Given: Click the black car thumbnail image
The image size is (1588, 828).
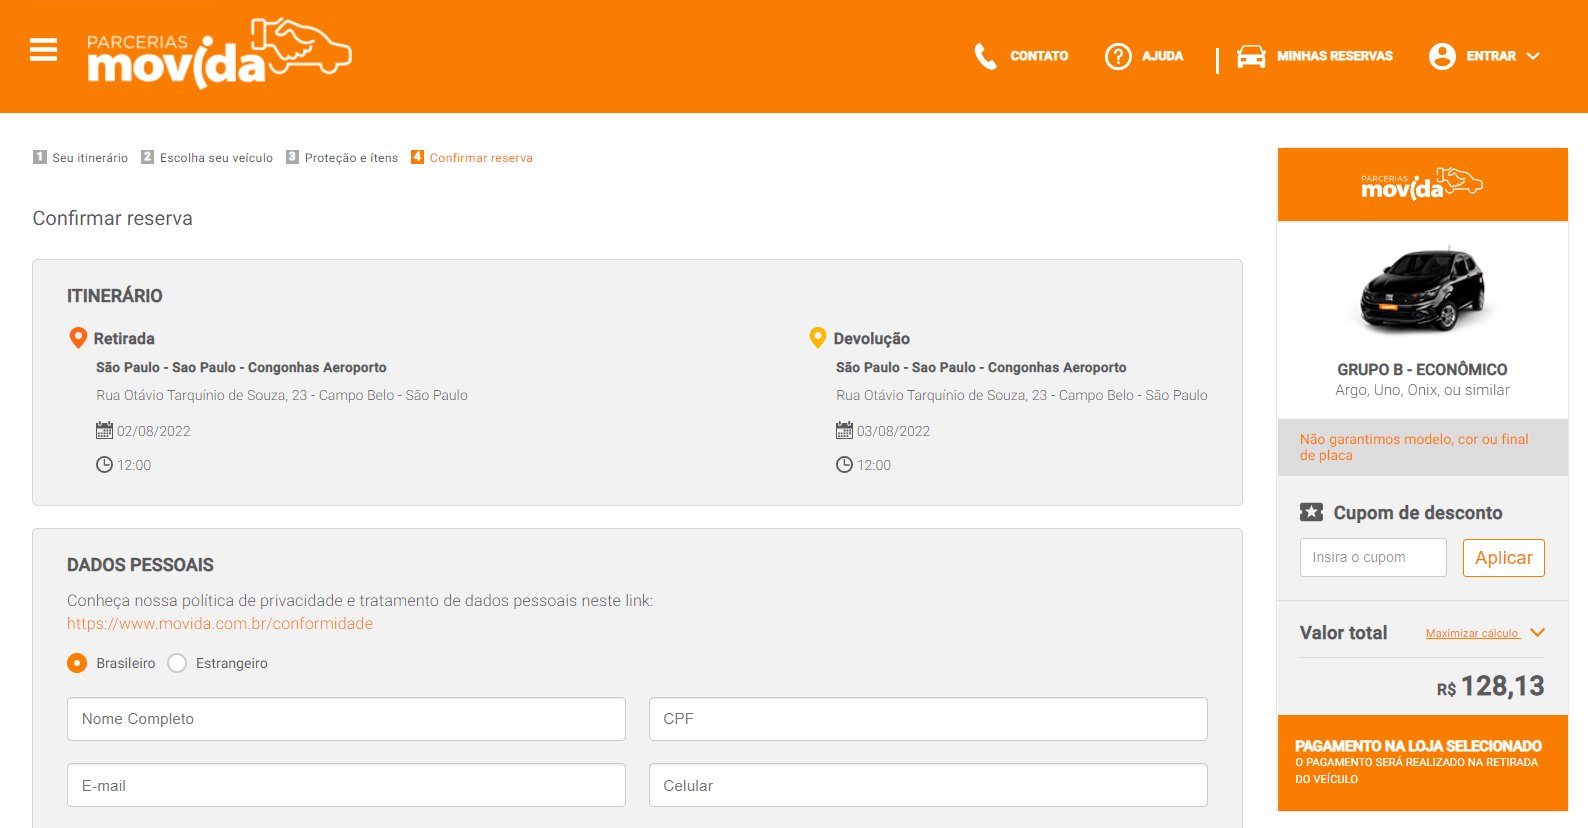Looking at the screenshot, I should (1423, 290).
